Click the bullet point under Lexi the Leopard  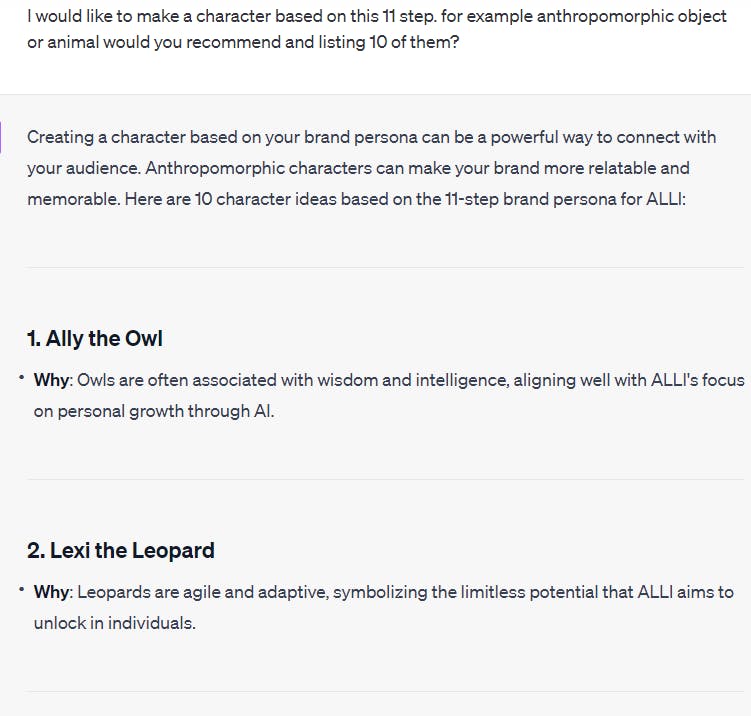(21, 590)
